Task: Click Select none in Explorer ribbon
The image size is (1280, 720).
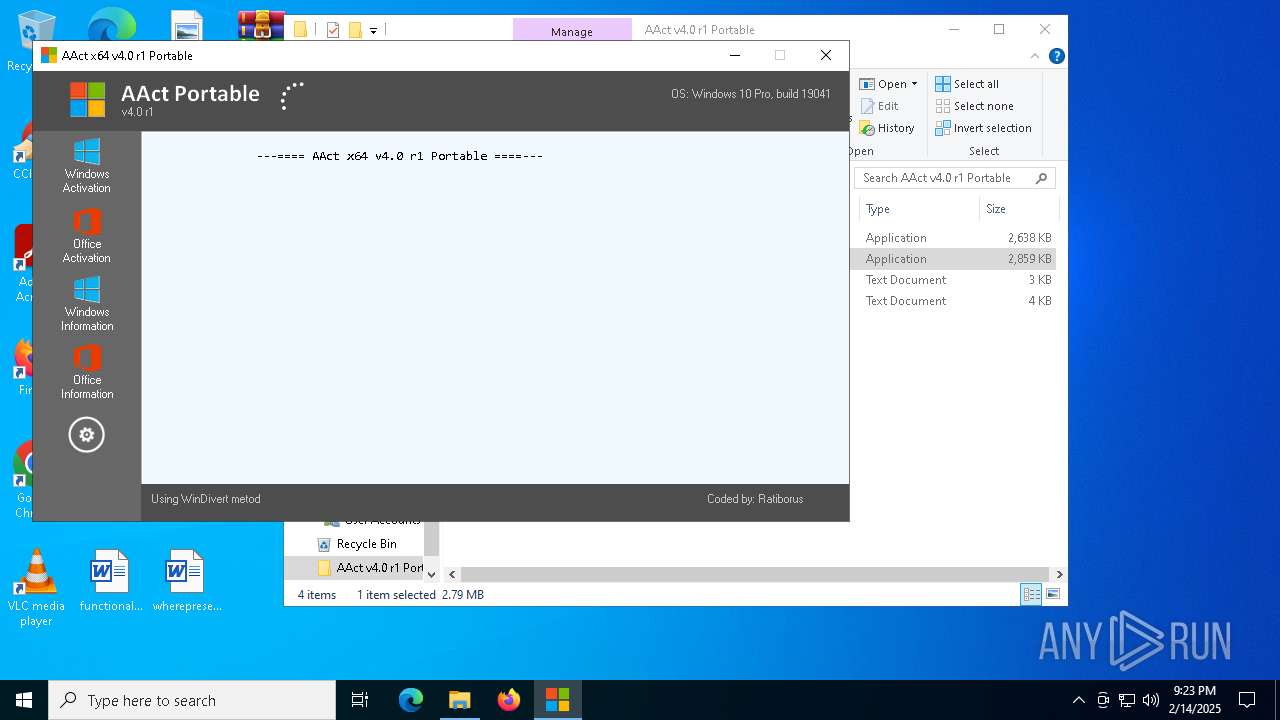Action: pyautogui.click(x=974, y=106)
